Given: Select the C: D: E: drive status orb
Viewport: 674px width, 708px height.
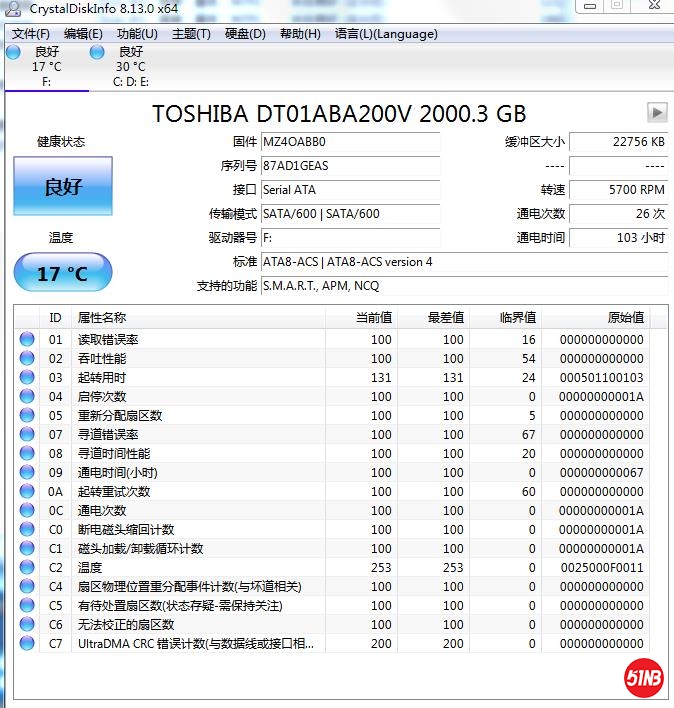Looking at the screenshot, I should click(x=97, y=52).
